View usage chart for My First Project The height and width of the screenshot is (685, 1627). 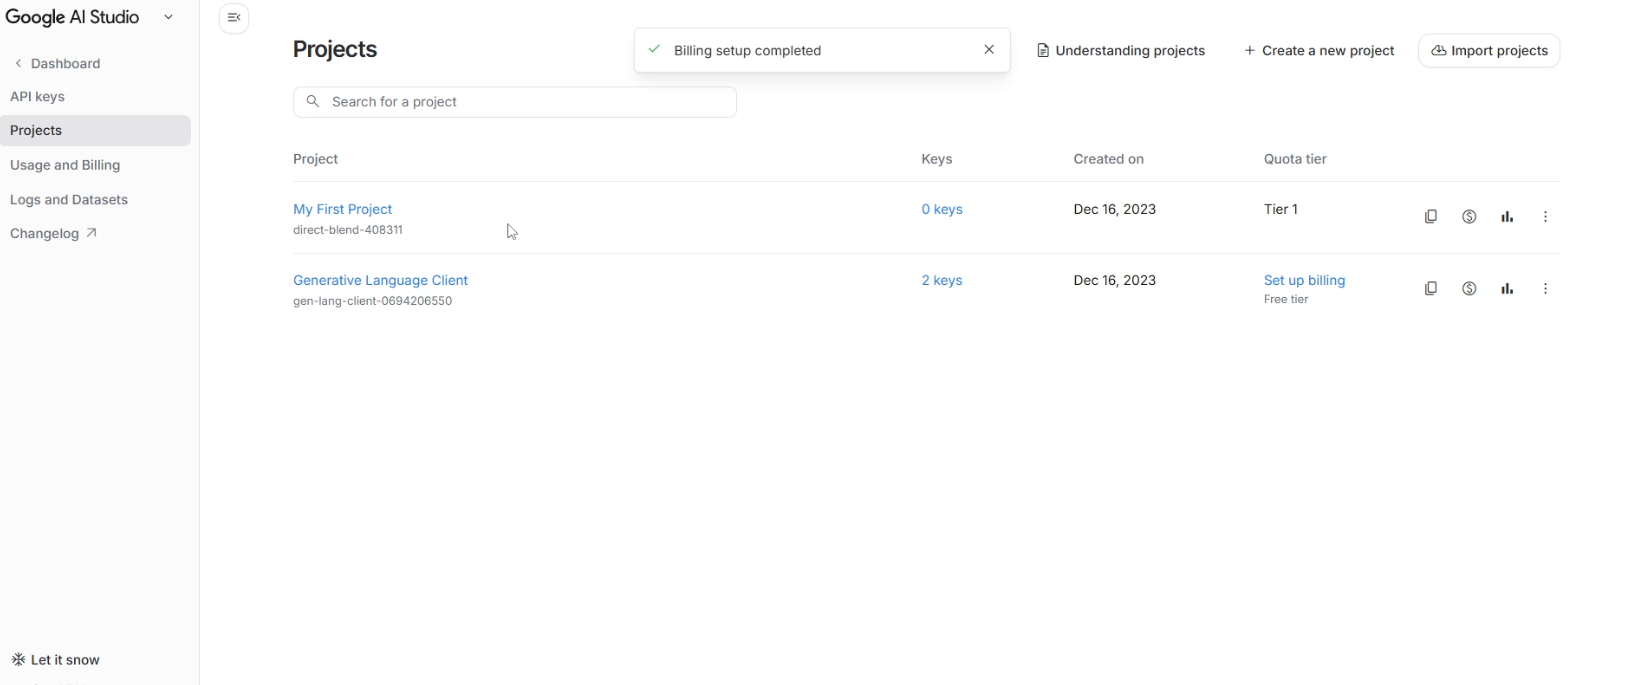pos(1507,217)
